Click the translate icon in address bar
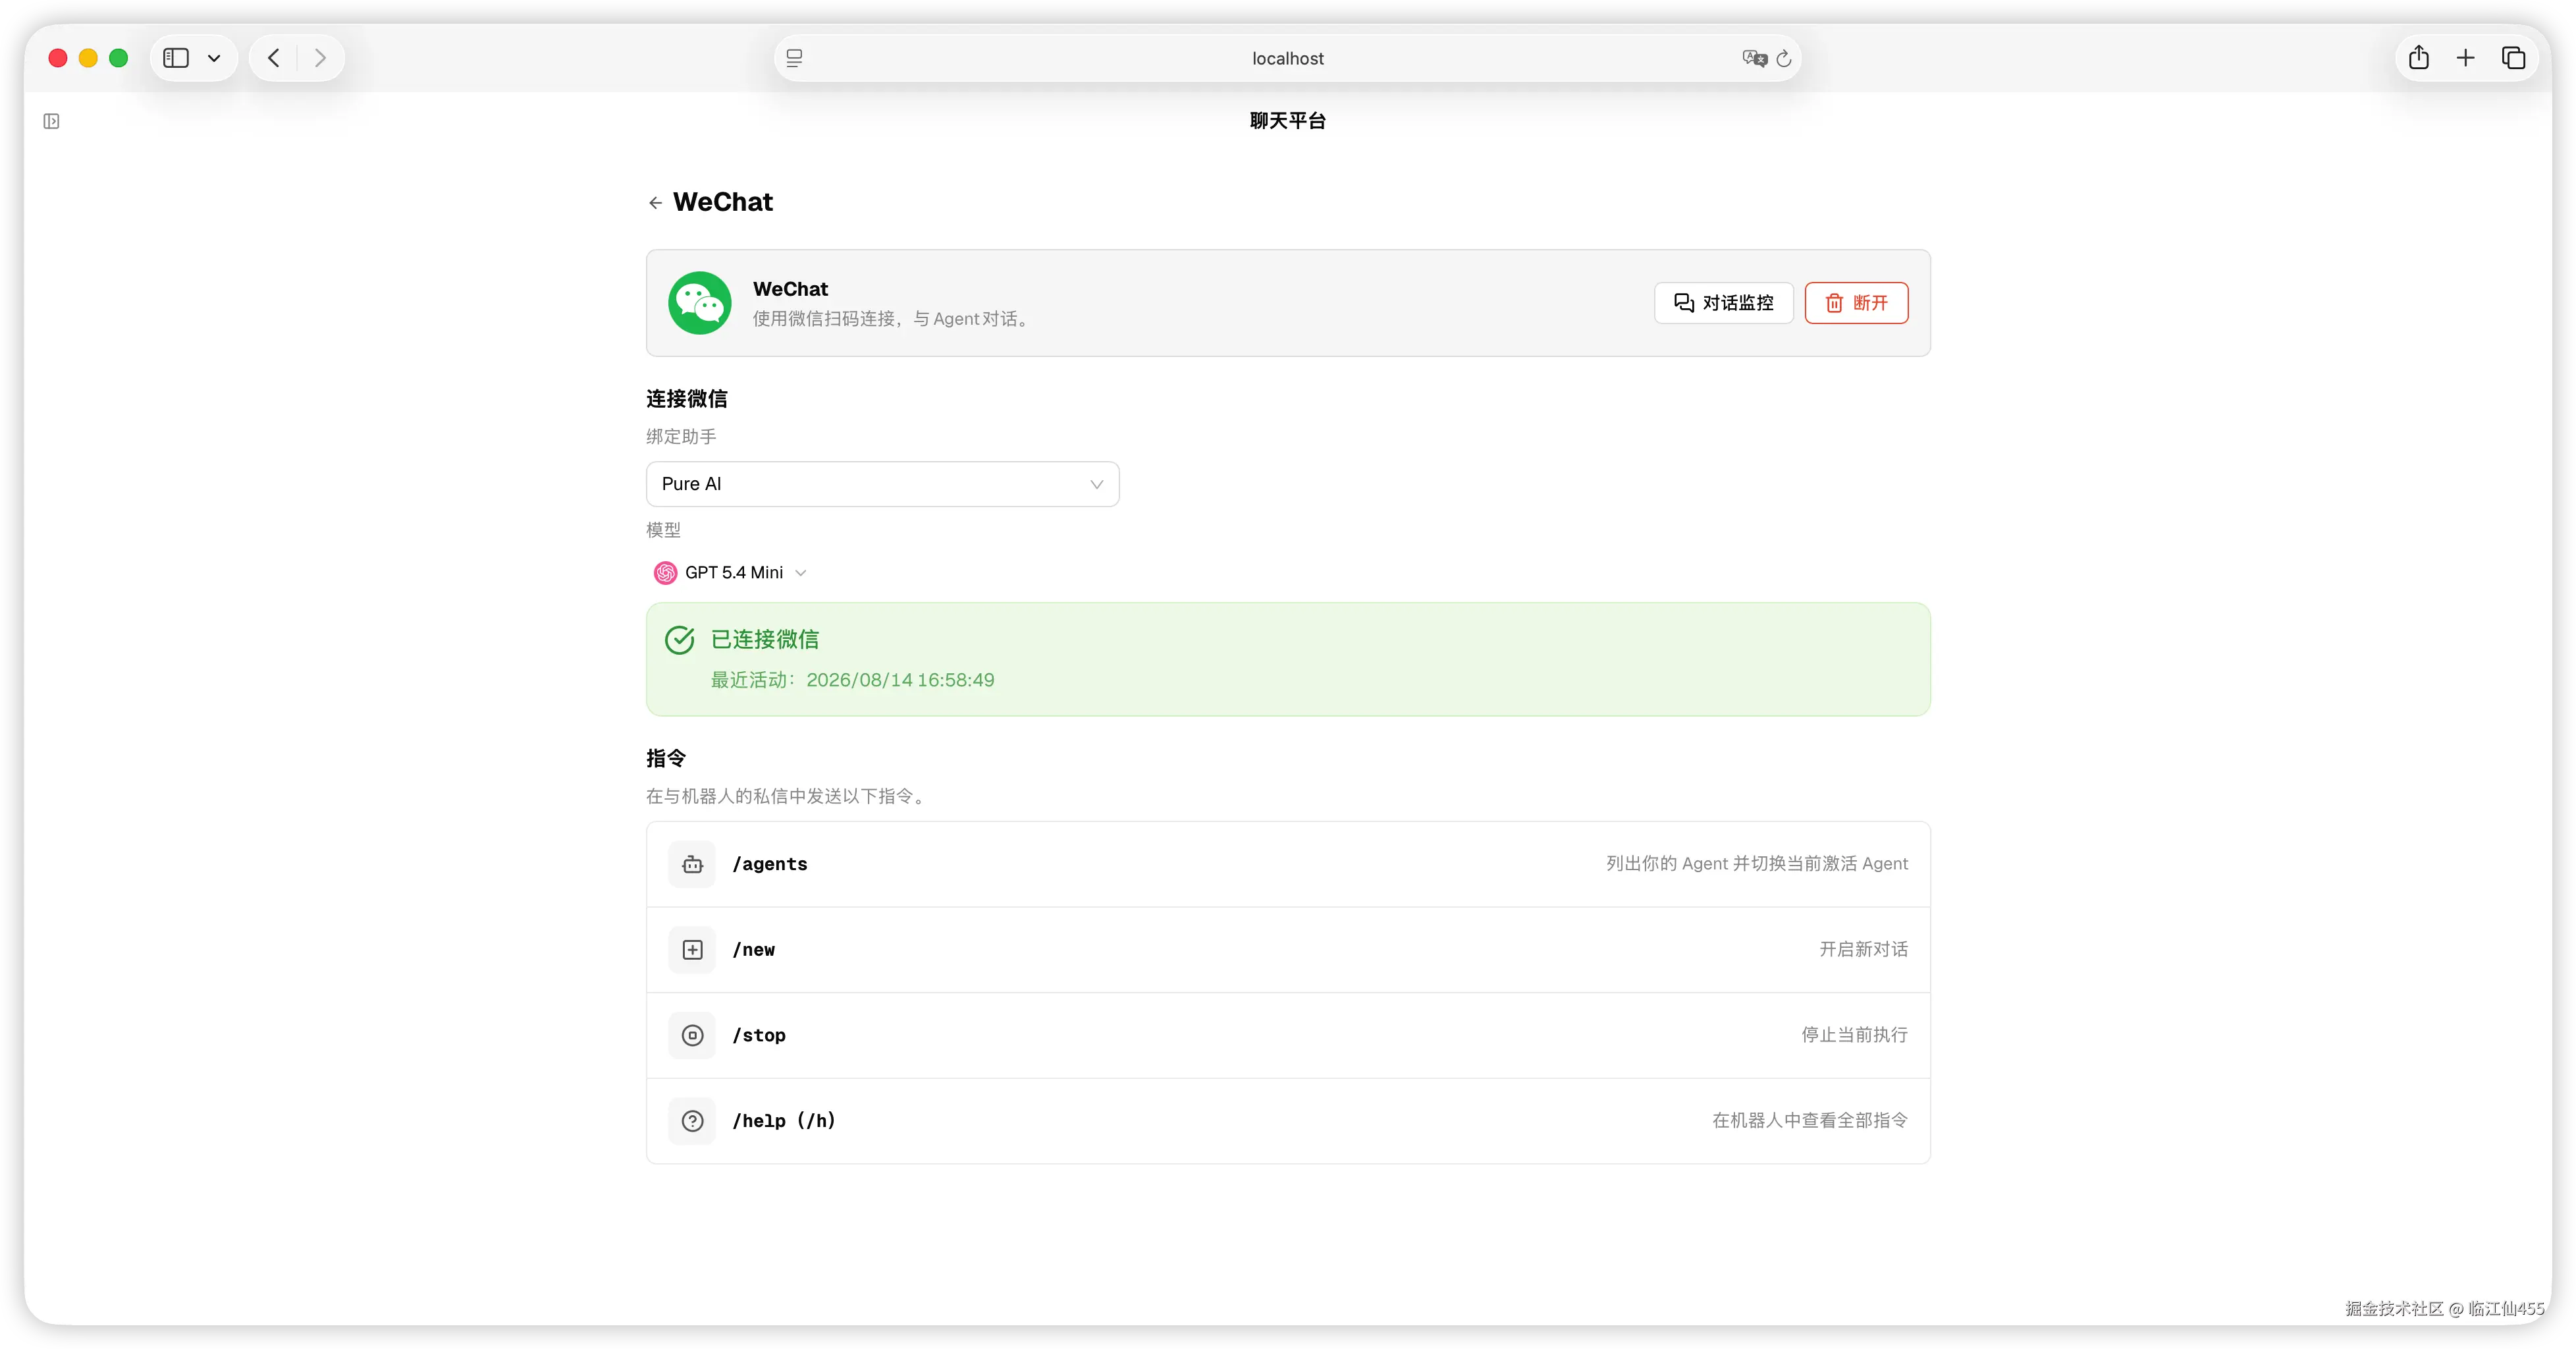Image resolution: width=2576 pixels, height=1349 pixels. click(1754, 58)
